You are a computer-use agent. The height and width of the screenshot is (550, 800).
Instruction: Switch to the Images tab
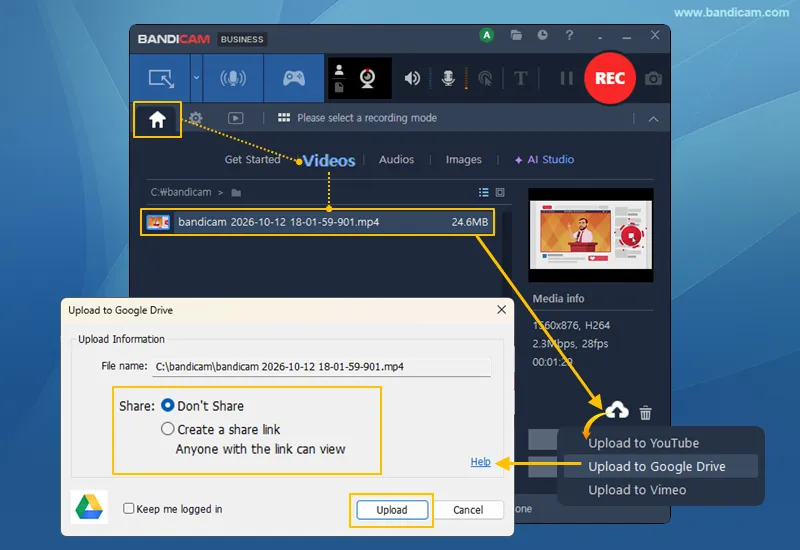point(463,160)
